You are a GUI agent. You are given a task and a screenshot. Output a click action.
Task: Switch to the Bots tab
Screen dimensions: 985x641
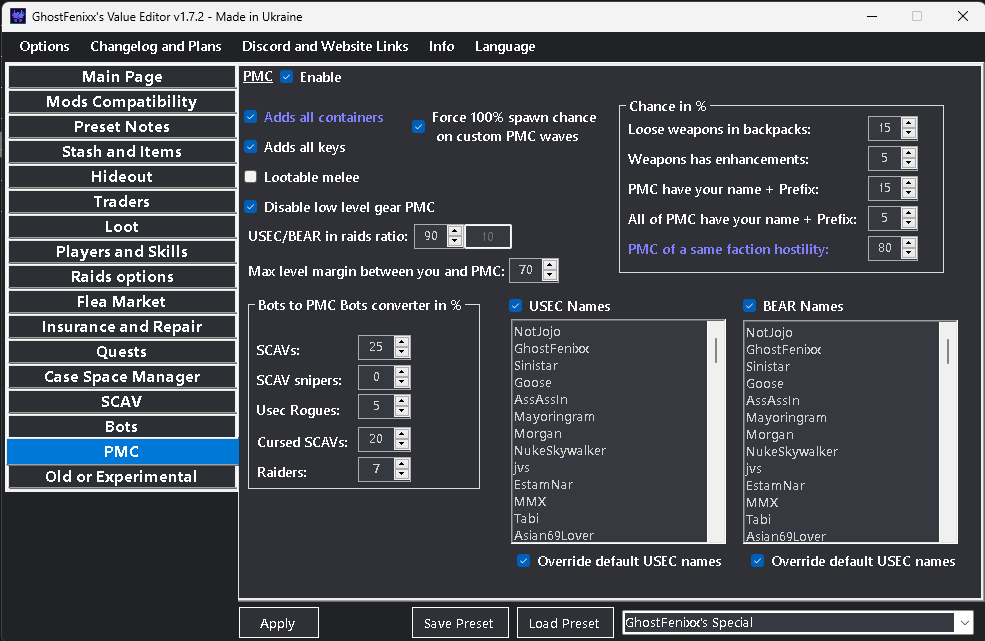click(122, 427)
